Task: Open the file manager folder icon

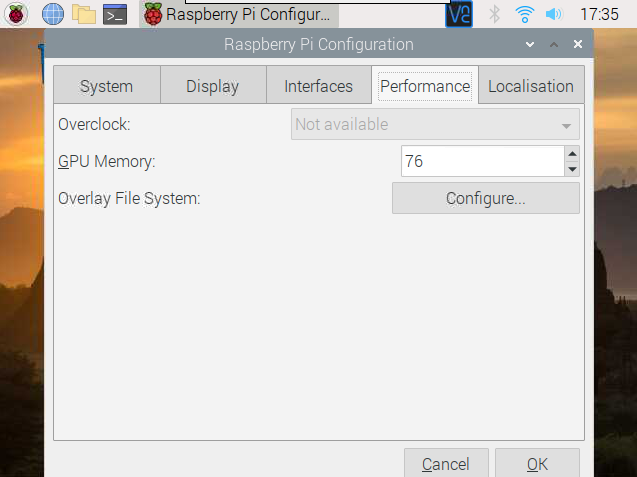Action: point(84,15)
